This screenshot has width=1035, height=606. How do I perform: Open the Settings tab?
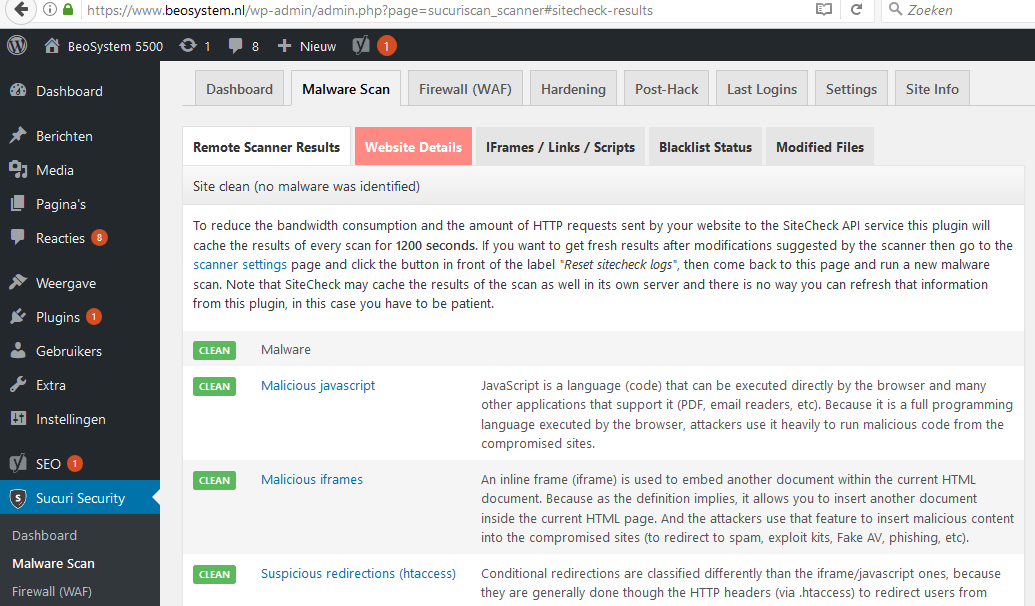pyautogui.click(x=851, y=88)
